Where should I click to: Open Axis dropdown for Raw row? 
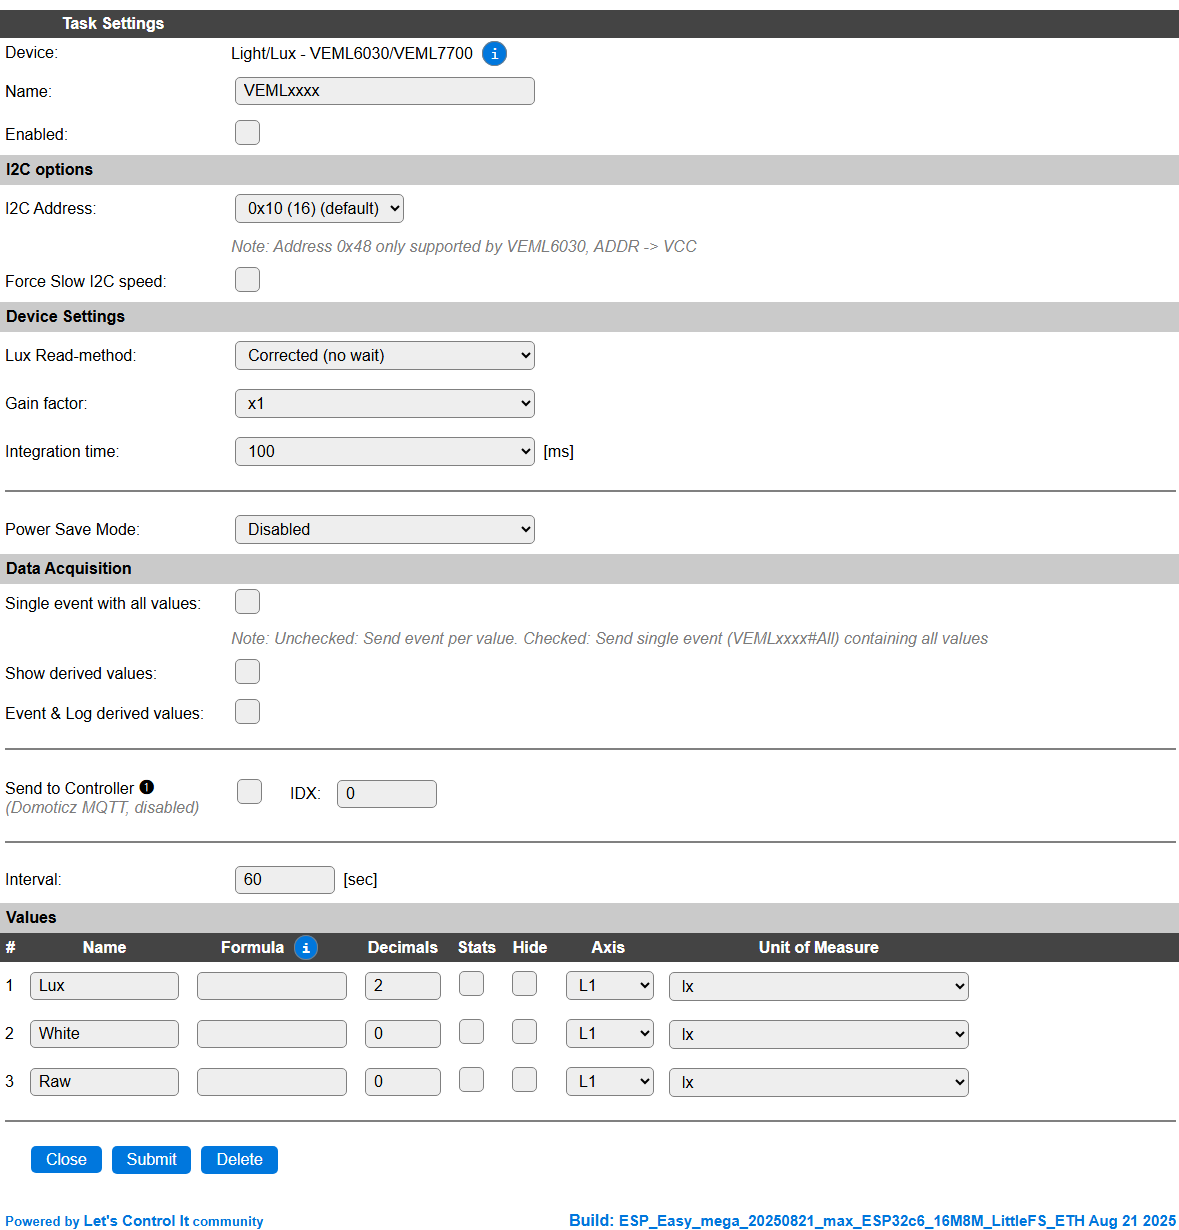610,1082
